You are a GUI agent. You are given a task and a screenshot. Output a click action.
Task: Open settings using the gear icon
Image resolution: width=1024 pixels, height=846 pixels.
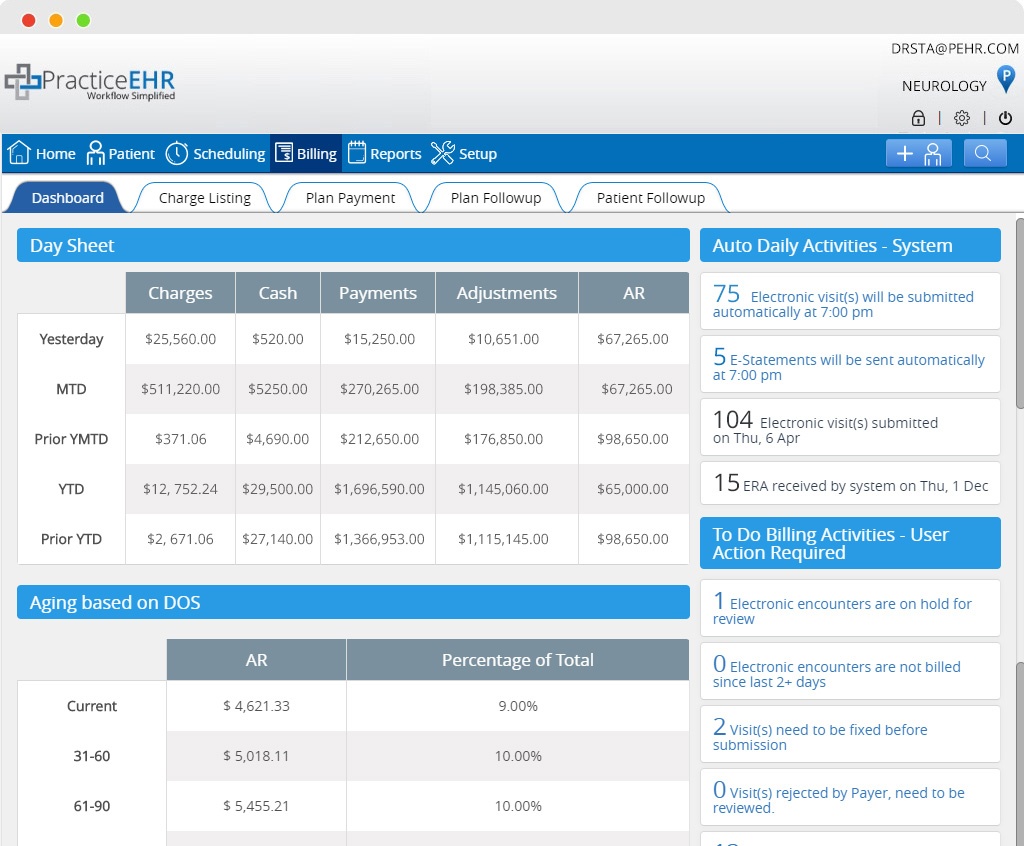pos(961,117)
